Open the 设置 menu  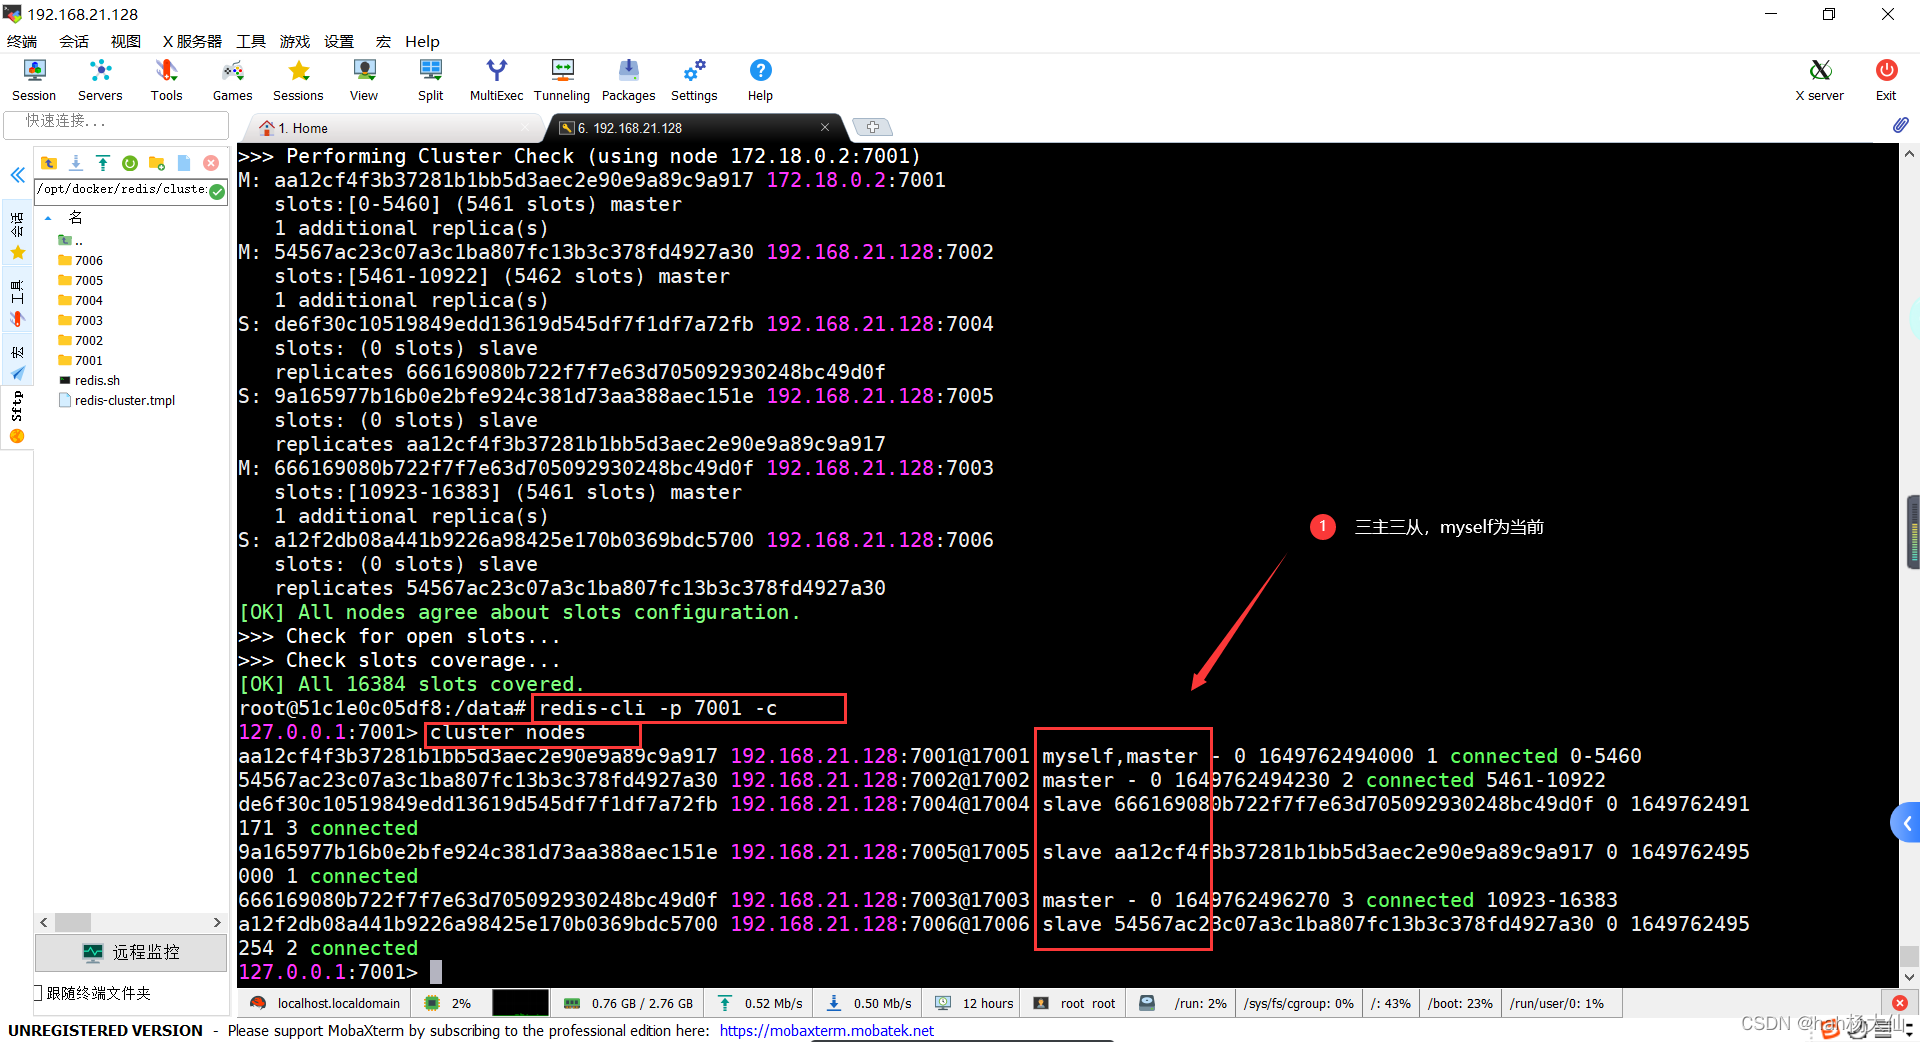(338, 41)
